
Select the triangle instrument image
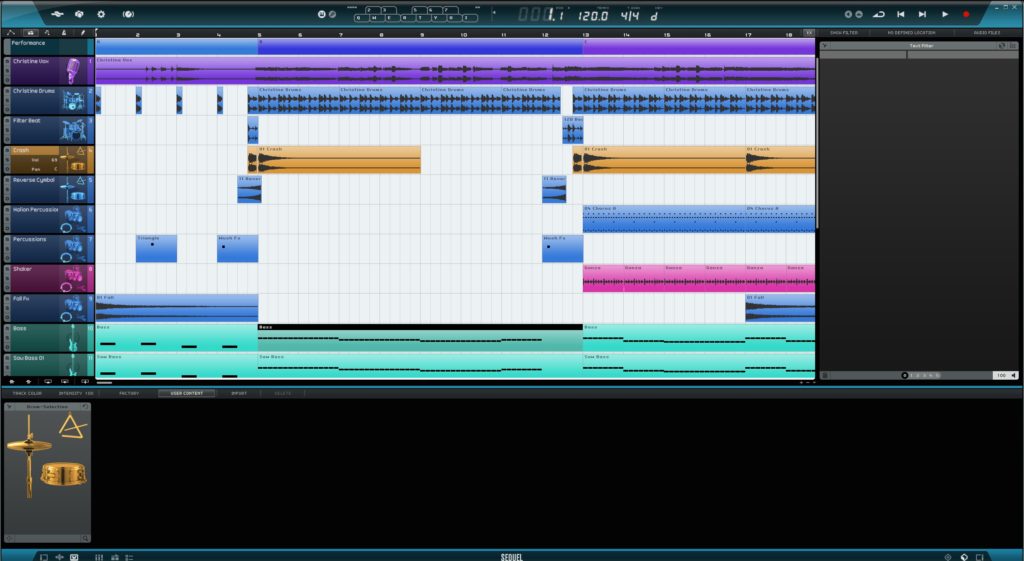71,427
